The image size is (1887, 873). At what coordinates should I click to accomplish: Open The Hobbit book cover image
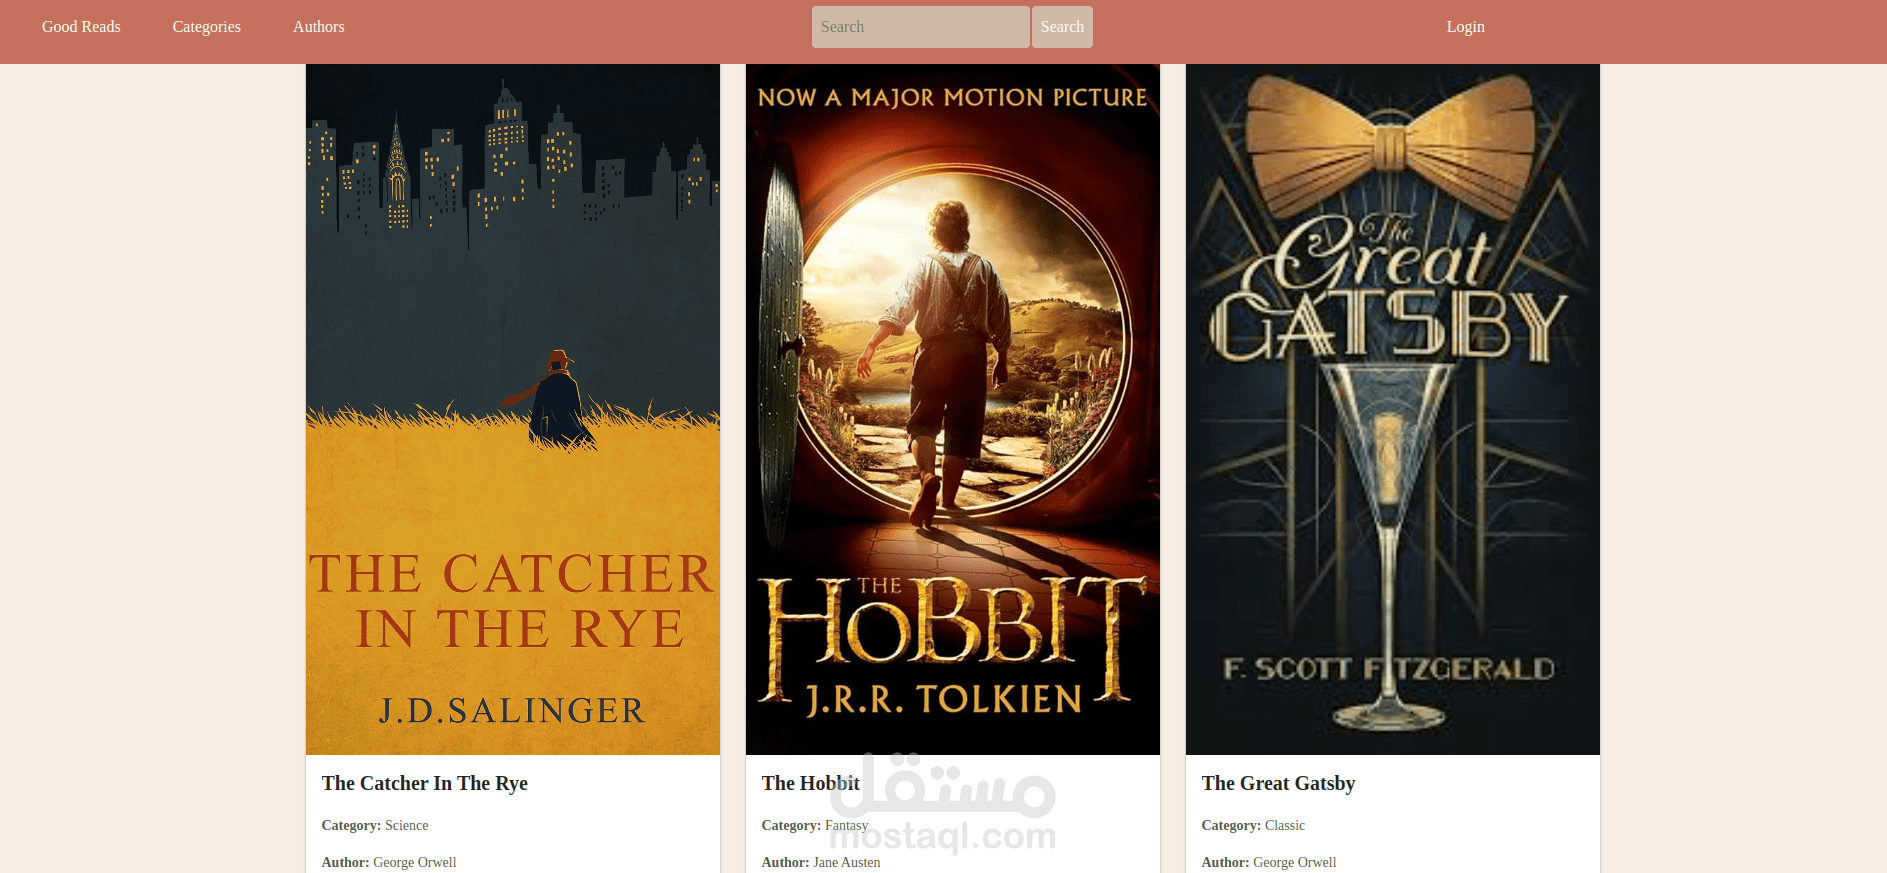(953, 409)
